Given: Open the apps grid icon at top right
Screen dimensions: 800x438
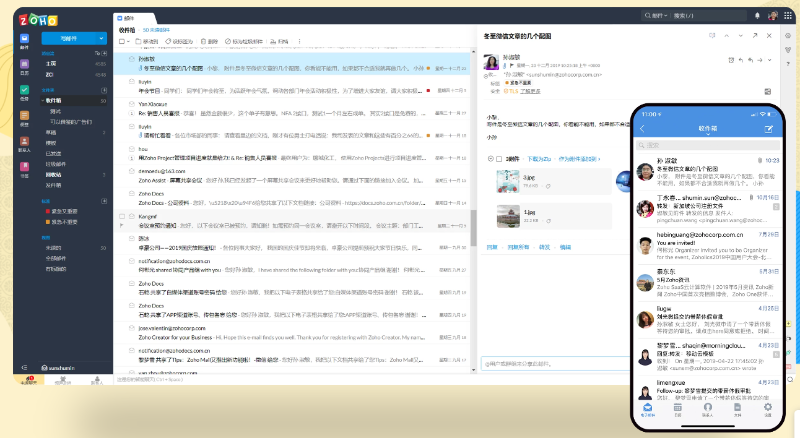Looking at the screenshot, I should pyautogui.click(x=788, y=17).
